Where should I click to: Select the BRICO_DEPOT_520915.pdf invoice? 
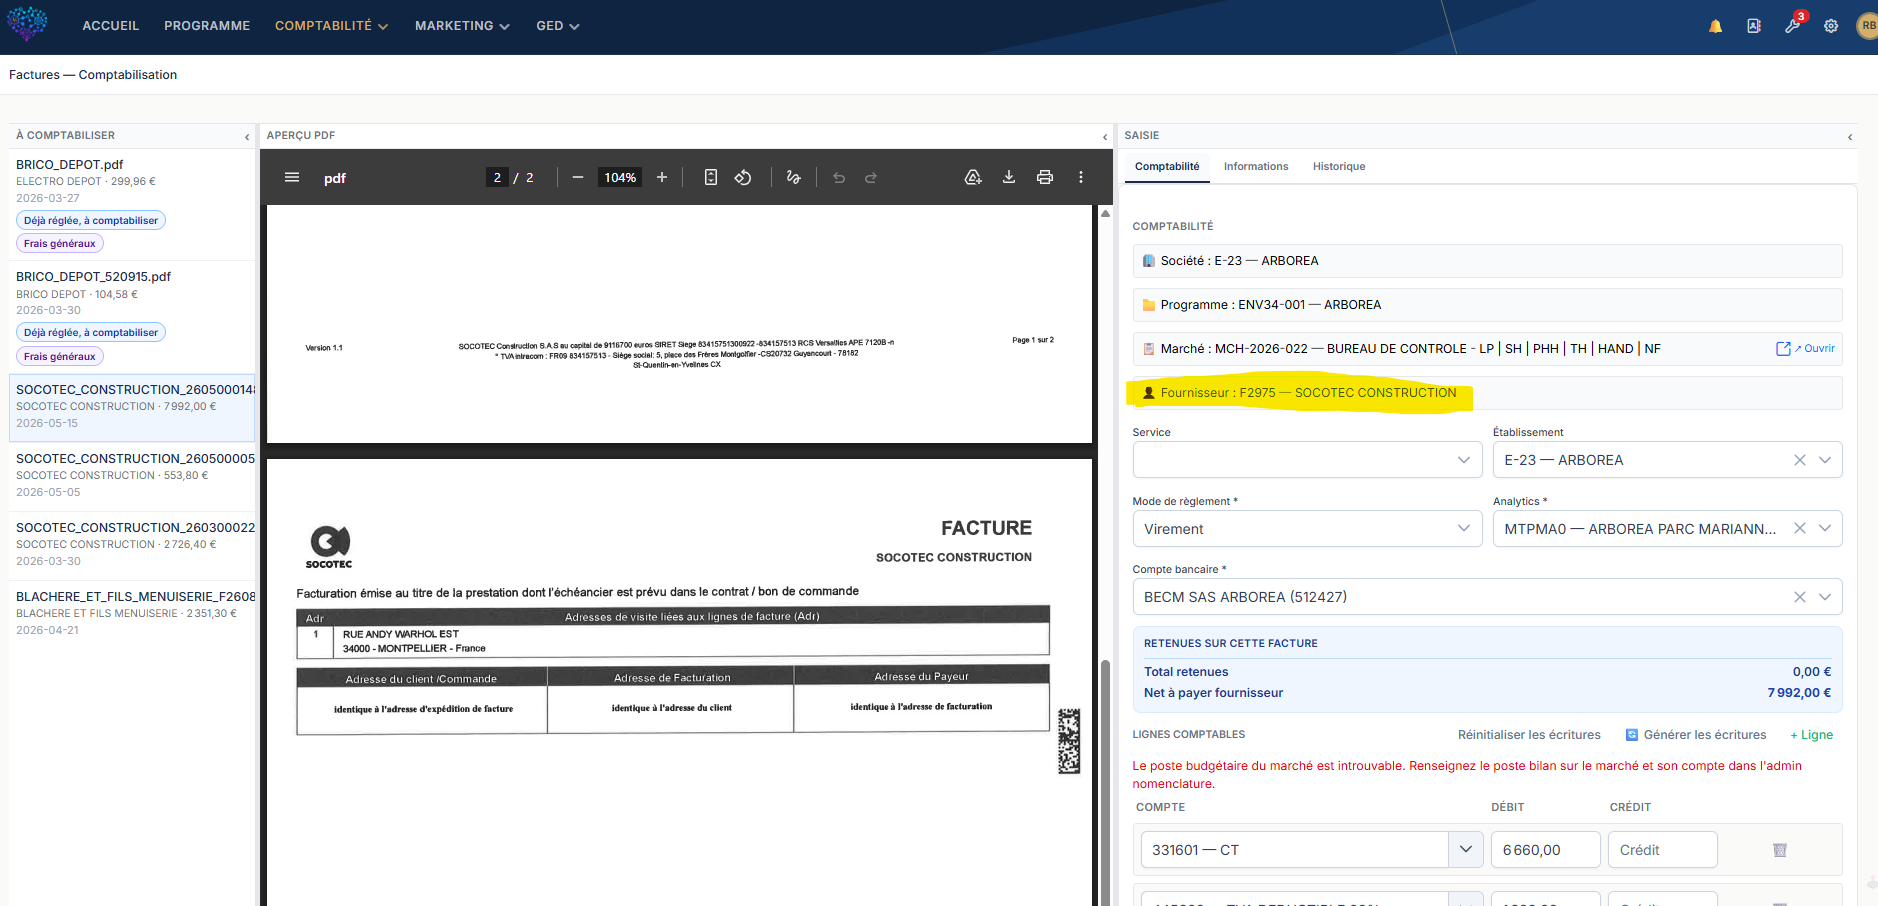click(132, 317)
